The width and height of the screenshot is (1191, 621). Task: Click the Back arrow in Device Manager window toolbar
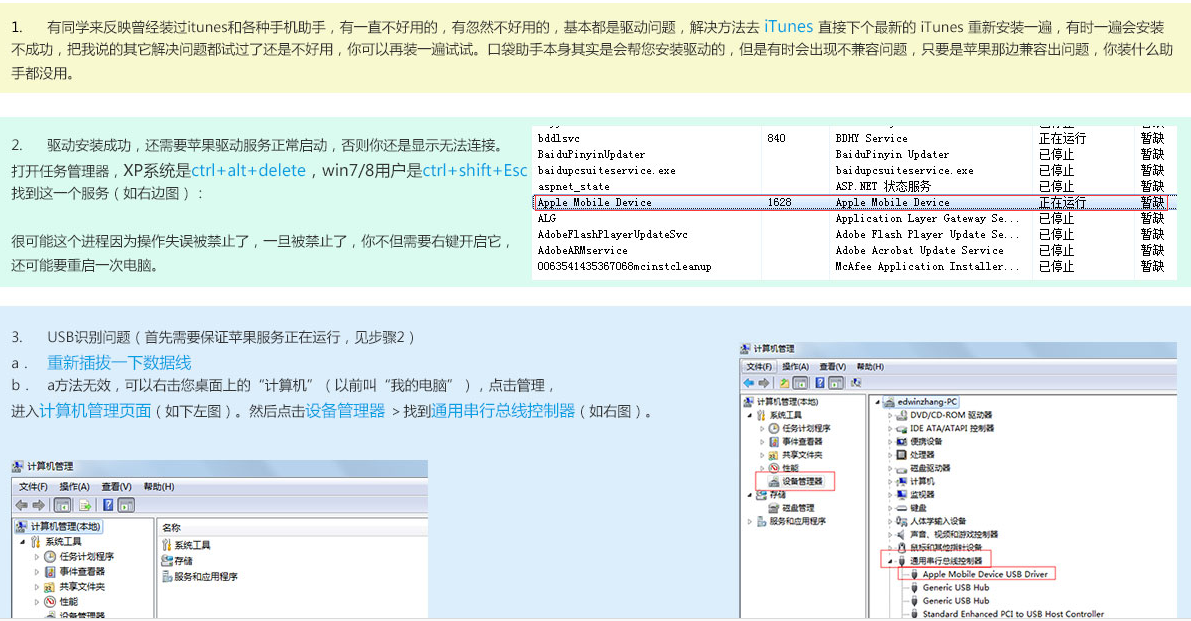(x=749, y=383)
